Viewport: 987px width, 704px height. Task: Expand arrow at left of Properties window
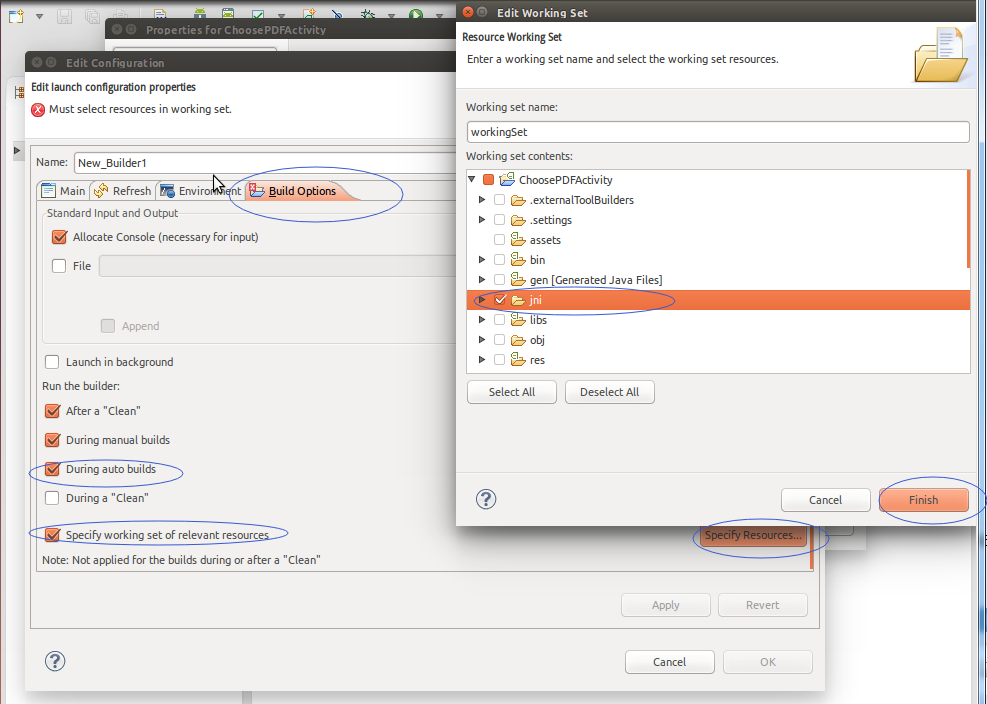click(x=17, y=150)
